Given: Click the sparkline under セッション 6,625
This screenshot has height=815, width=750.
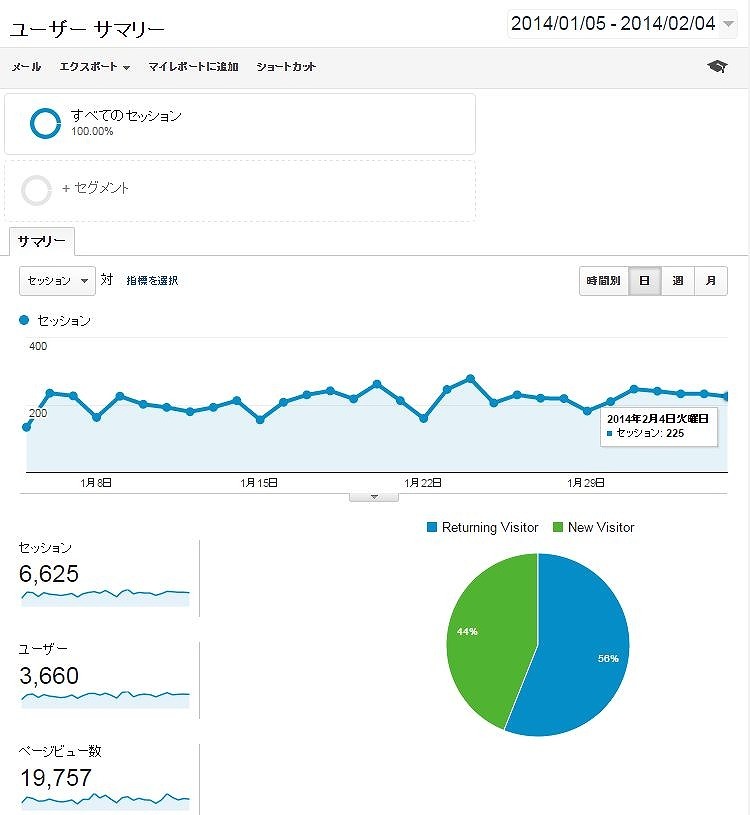Looking at the screenshot, I should (x=105, y=597).
